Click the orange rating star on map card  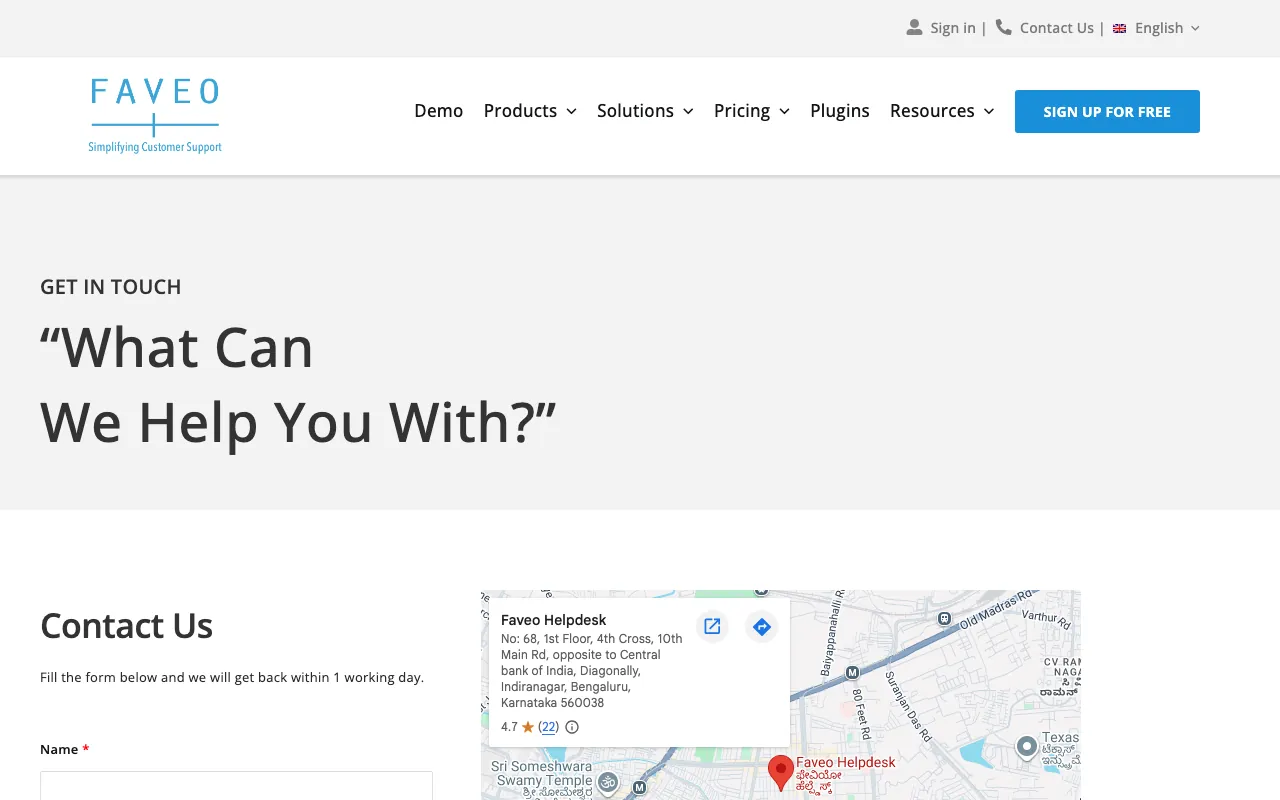(x=528, y=727)
